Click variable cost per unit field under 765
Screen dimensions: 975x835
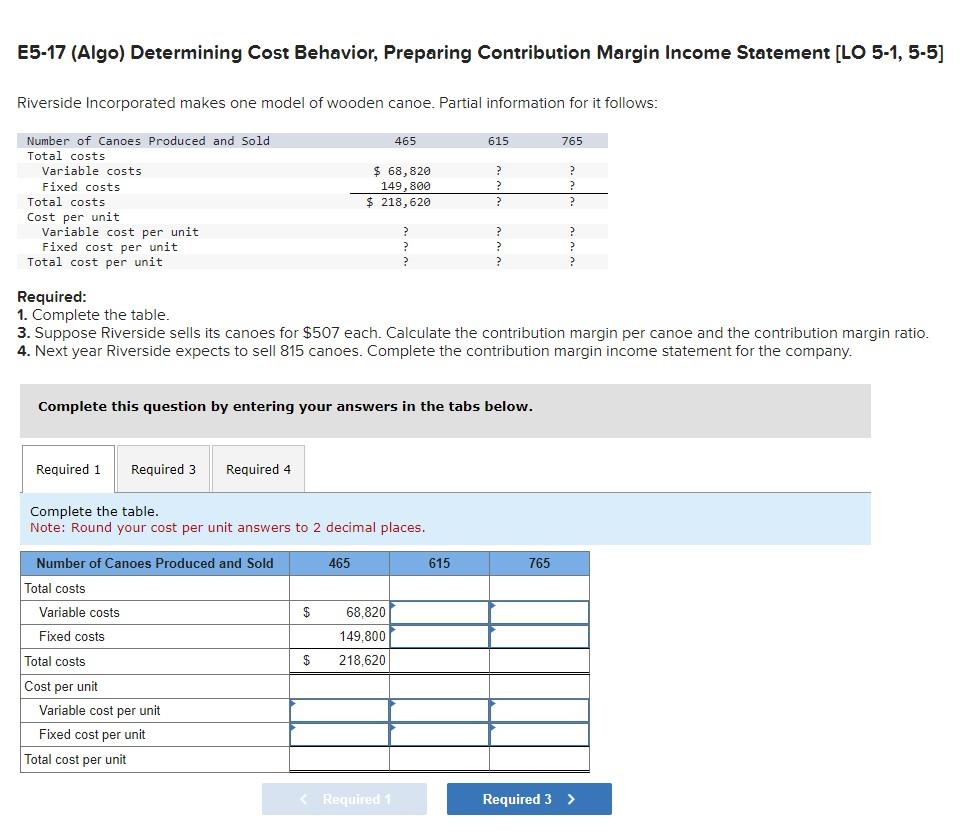539,711
